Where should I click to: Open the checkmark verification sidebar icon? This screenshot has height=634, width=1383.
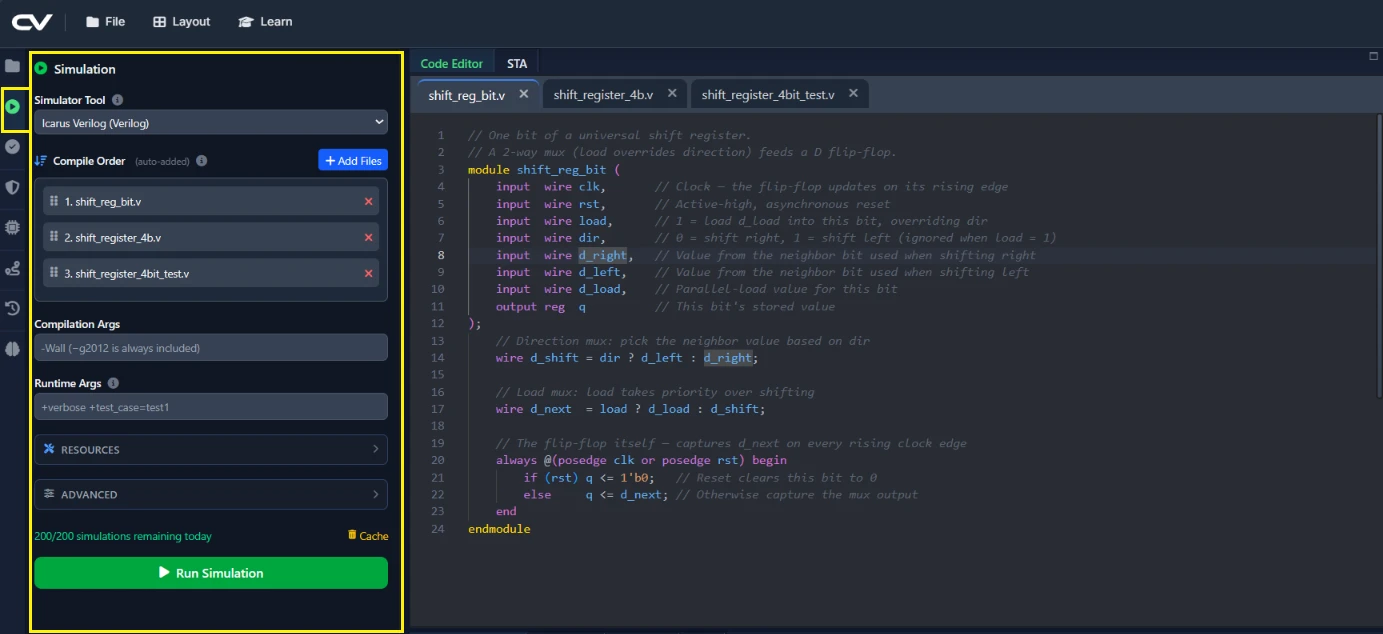click(12, 146)
